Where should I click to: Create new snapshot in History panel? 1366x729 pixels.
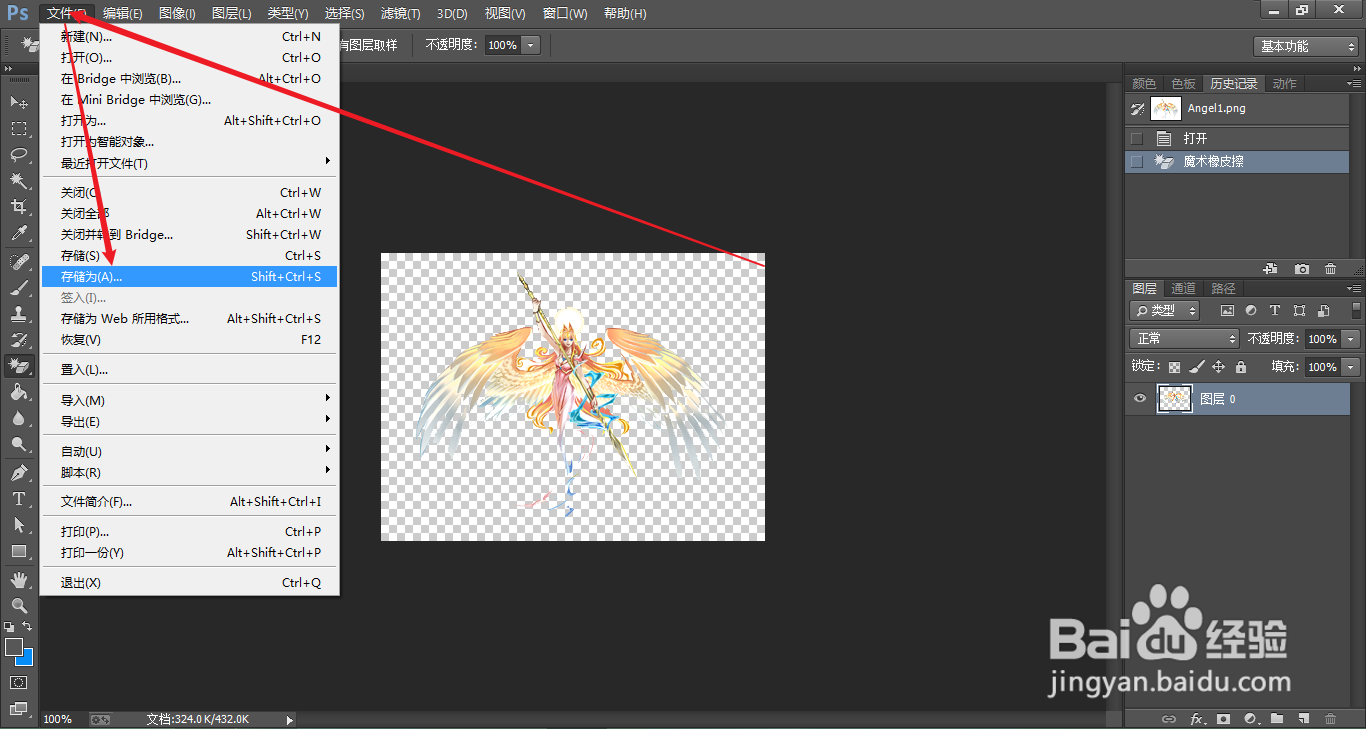[x=1301, y=269]
